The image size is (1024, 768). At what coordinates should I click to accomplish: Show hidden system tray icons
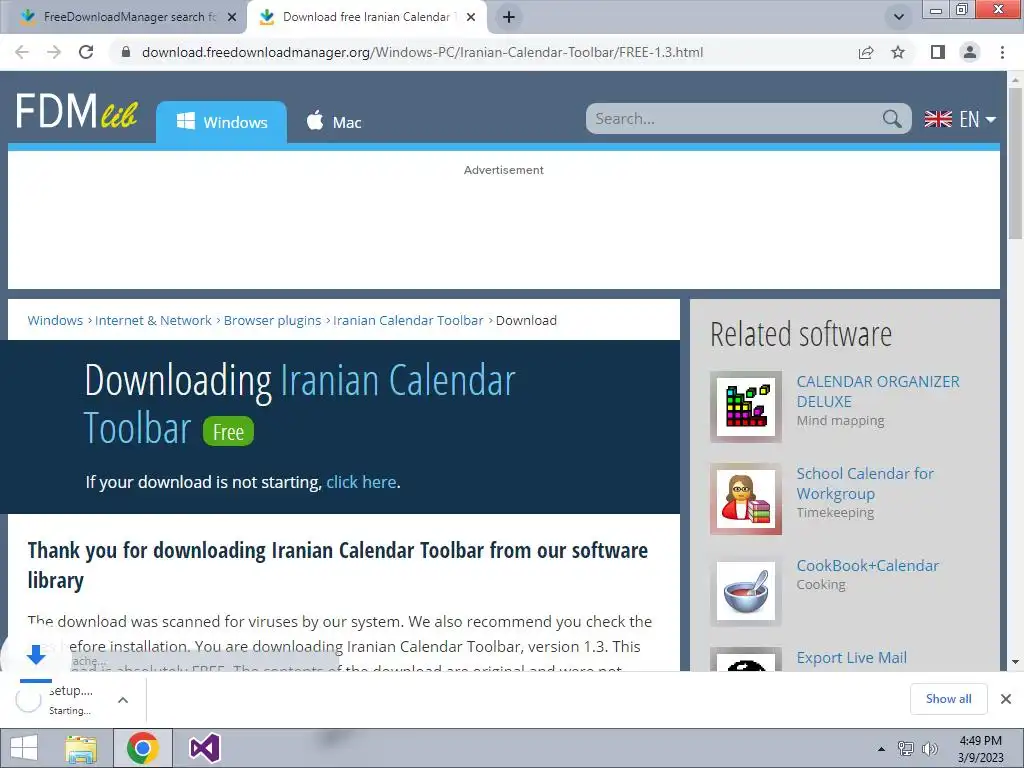881,749
